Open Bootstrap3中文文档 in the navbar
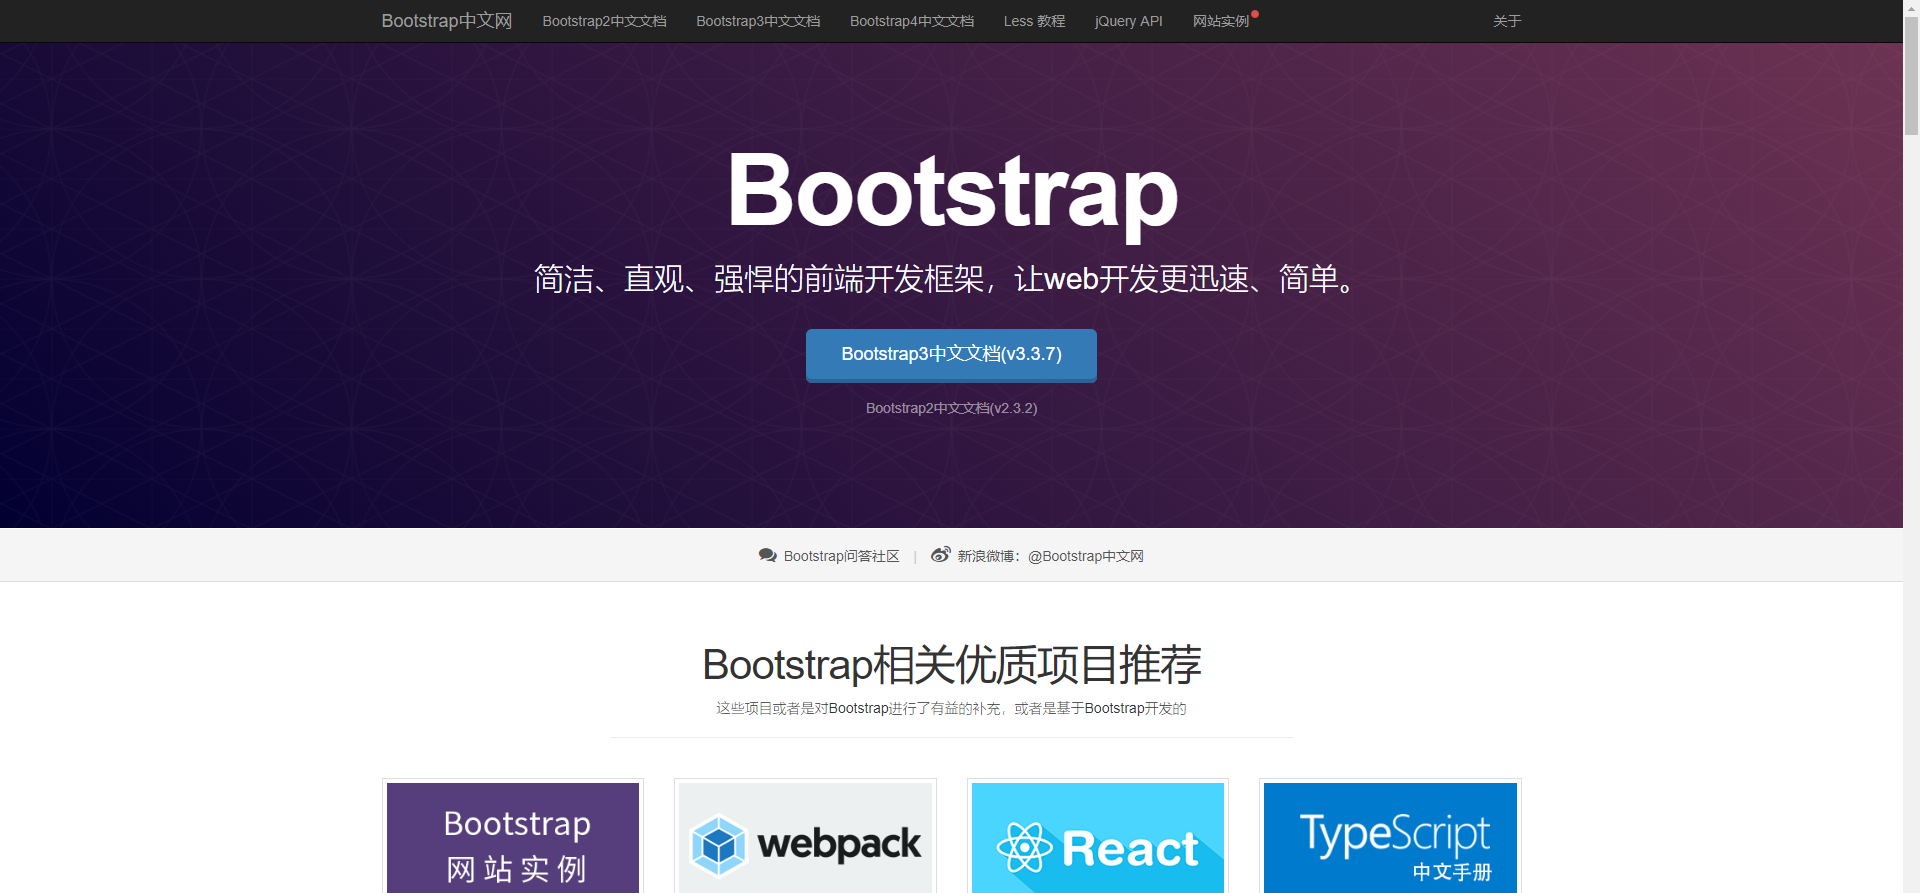The width and height of the screenshot is (1920, 893). click(x=758, y=21)
